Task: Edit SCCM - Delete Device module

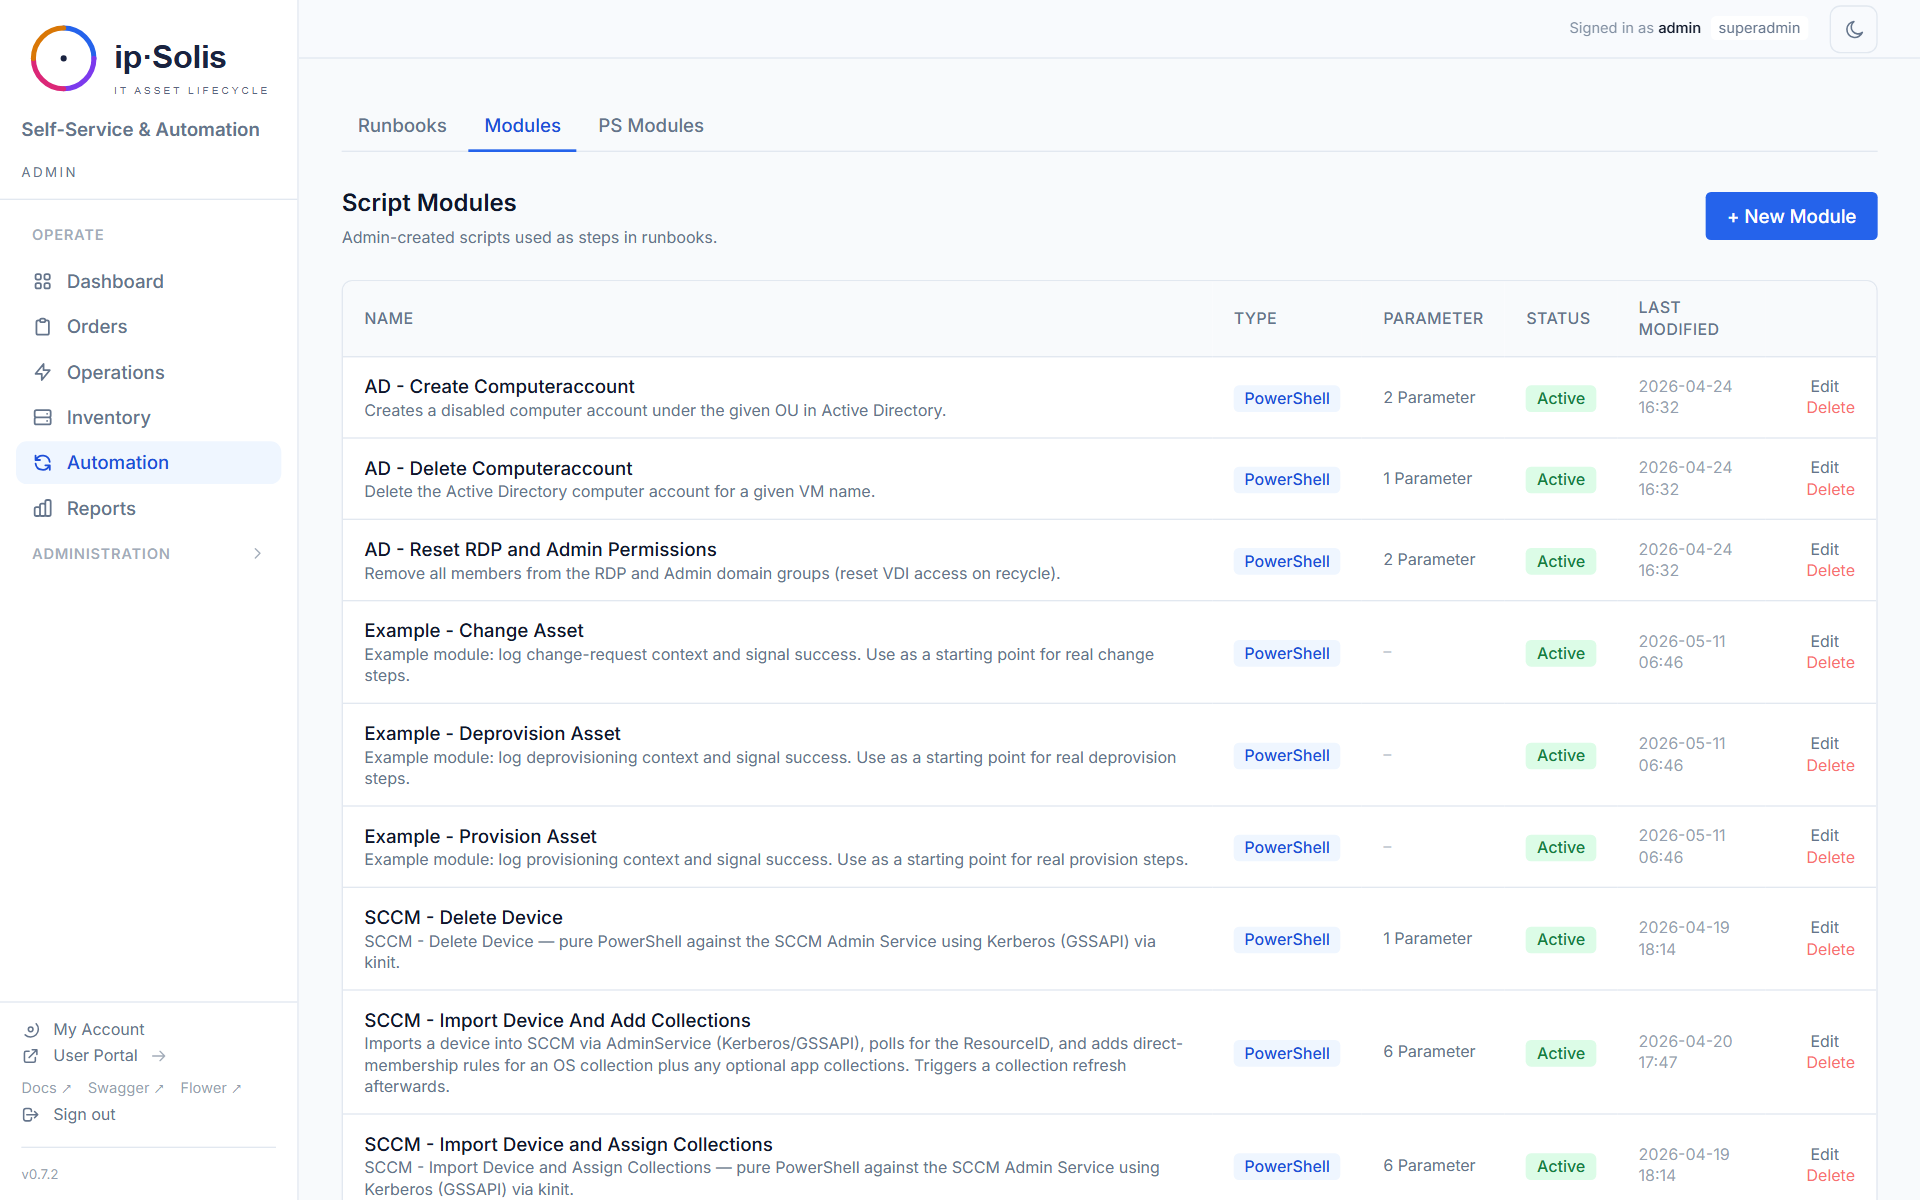Action: 1824,928
